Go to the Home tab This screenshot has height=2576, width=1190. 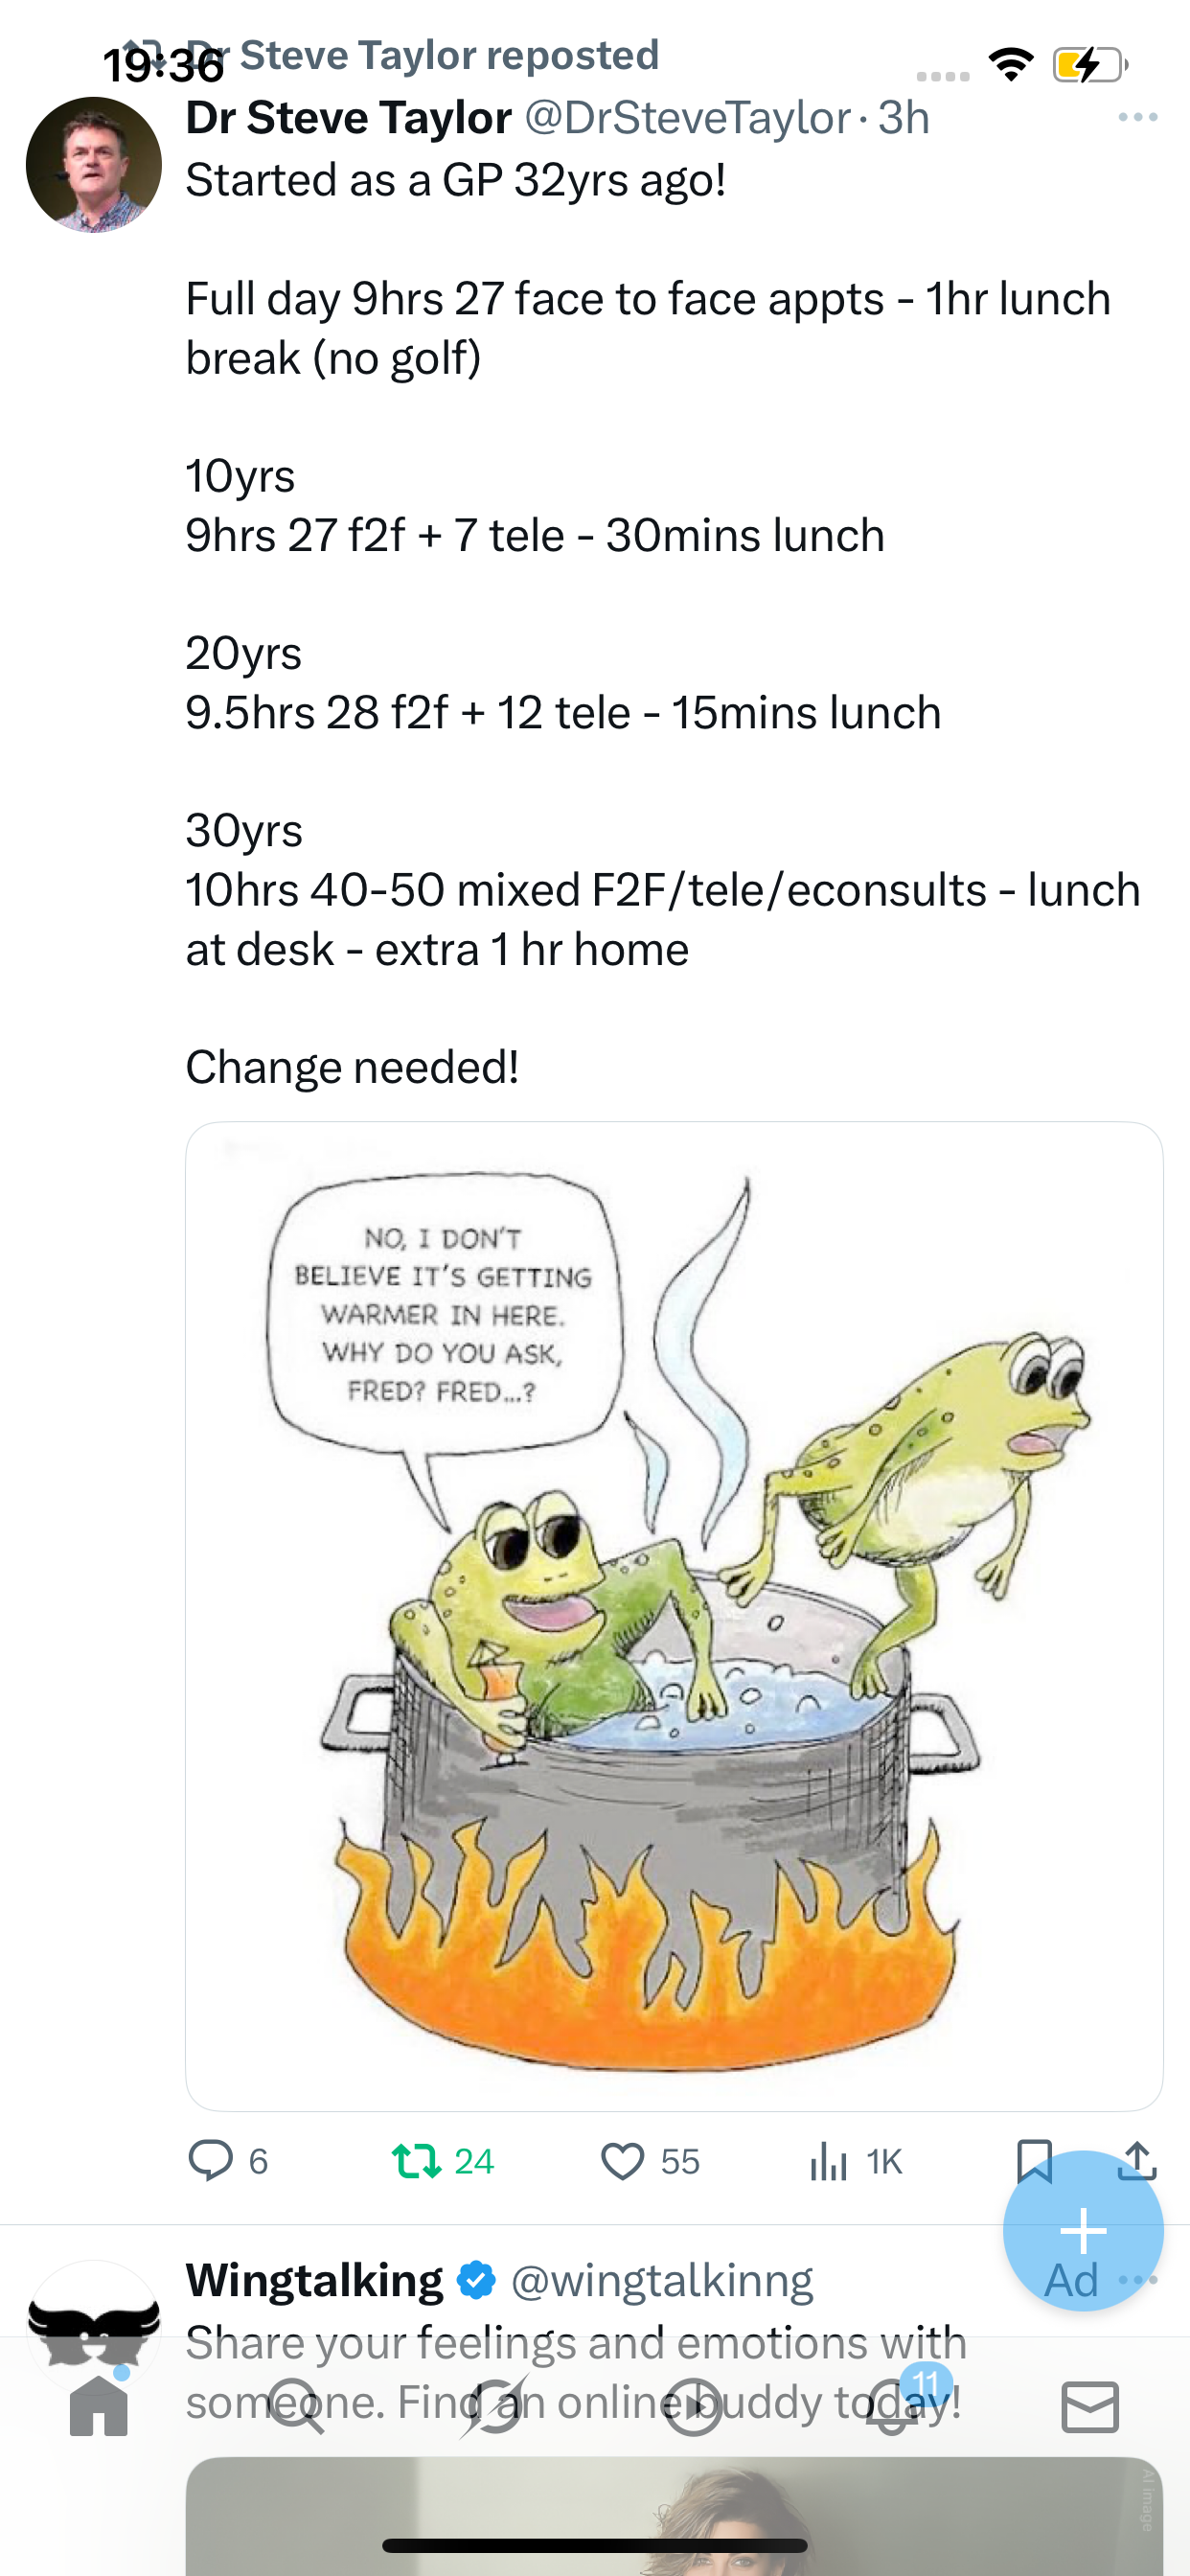[x=99, y=2406]
